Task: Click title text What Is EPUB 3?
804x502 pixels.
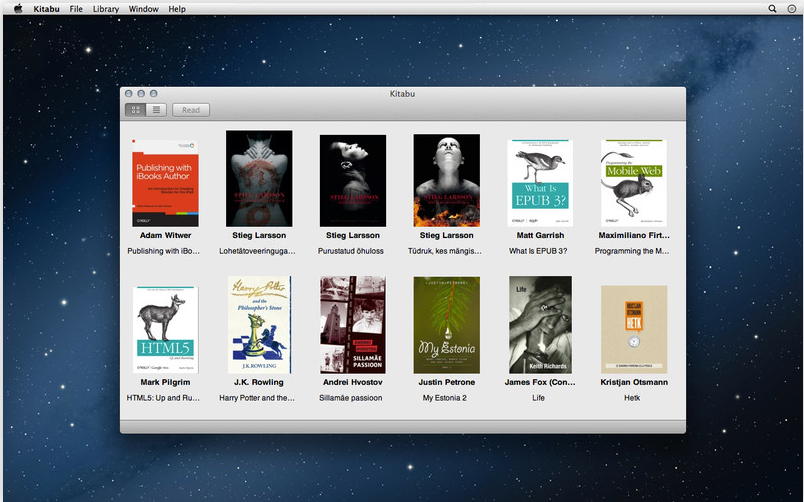Action: [x=538, y=251]
